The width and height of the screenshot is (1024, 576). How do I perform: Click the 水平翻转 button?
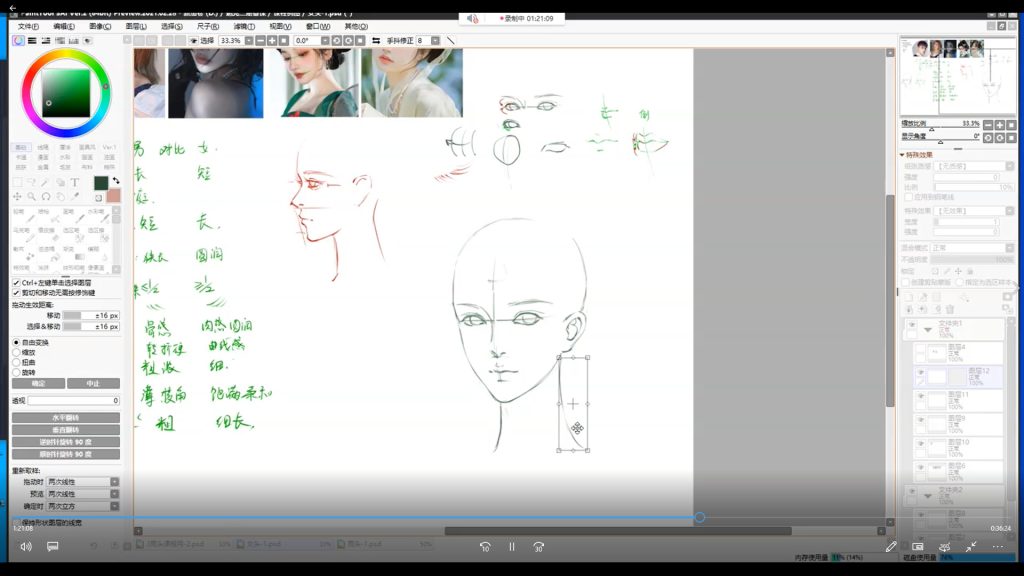(65, 417)
